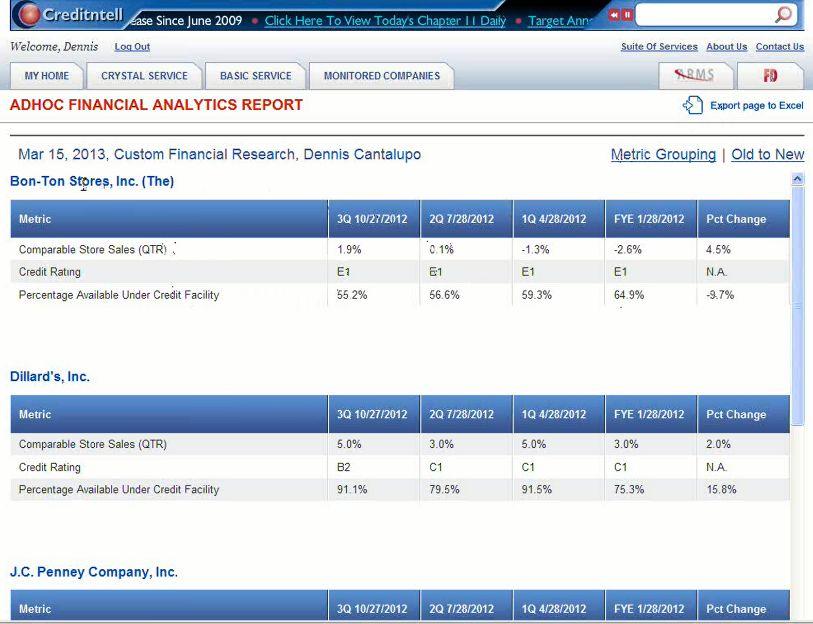Image resolution: width=813 pixels, height=624 pixels.
Task: Click Bon-Ton's Metric column header
Action: click(169, 219)
